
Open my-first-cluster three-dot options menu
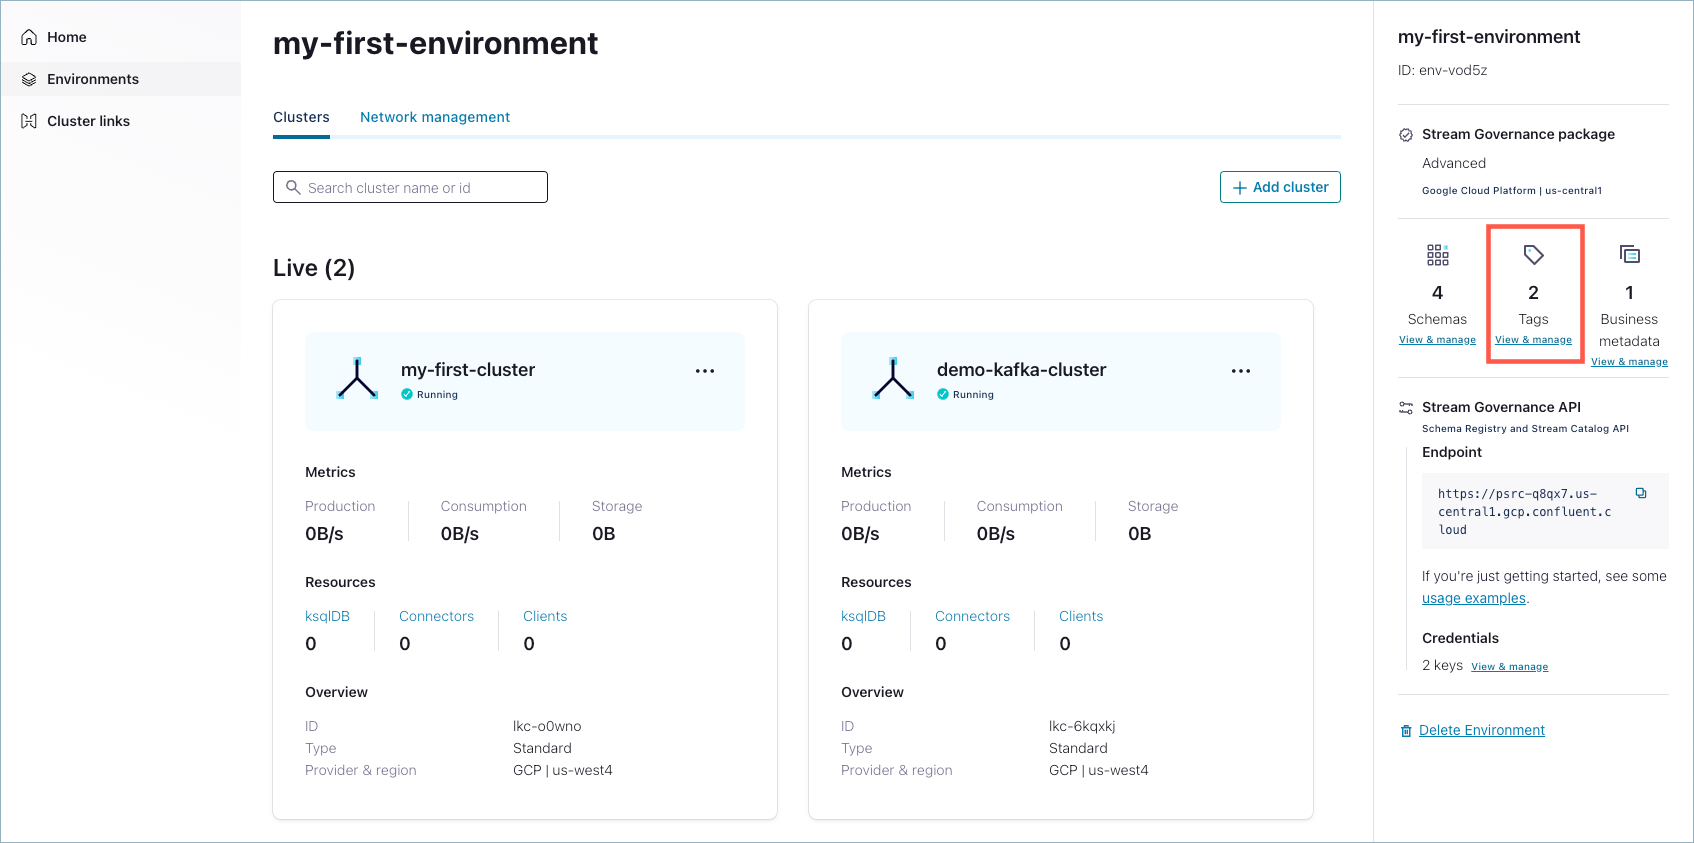point(705,371)
